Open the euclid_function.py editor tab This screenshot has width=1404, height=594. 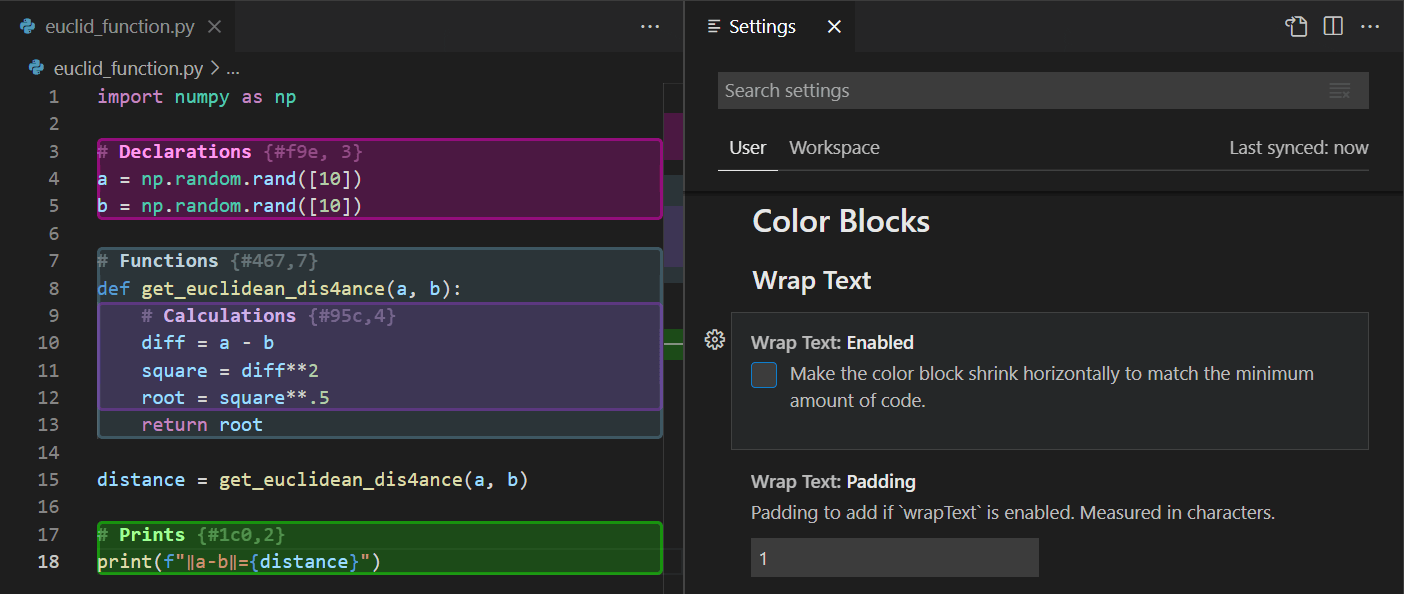coord(117,27)
